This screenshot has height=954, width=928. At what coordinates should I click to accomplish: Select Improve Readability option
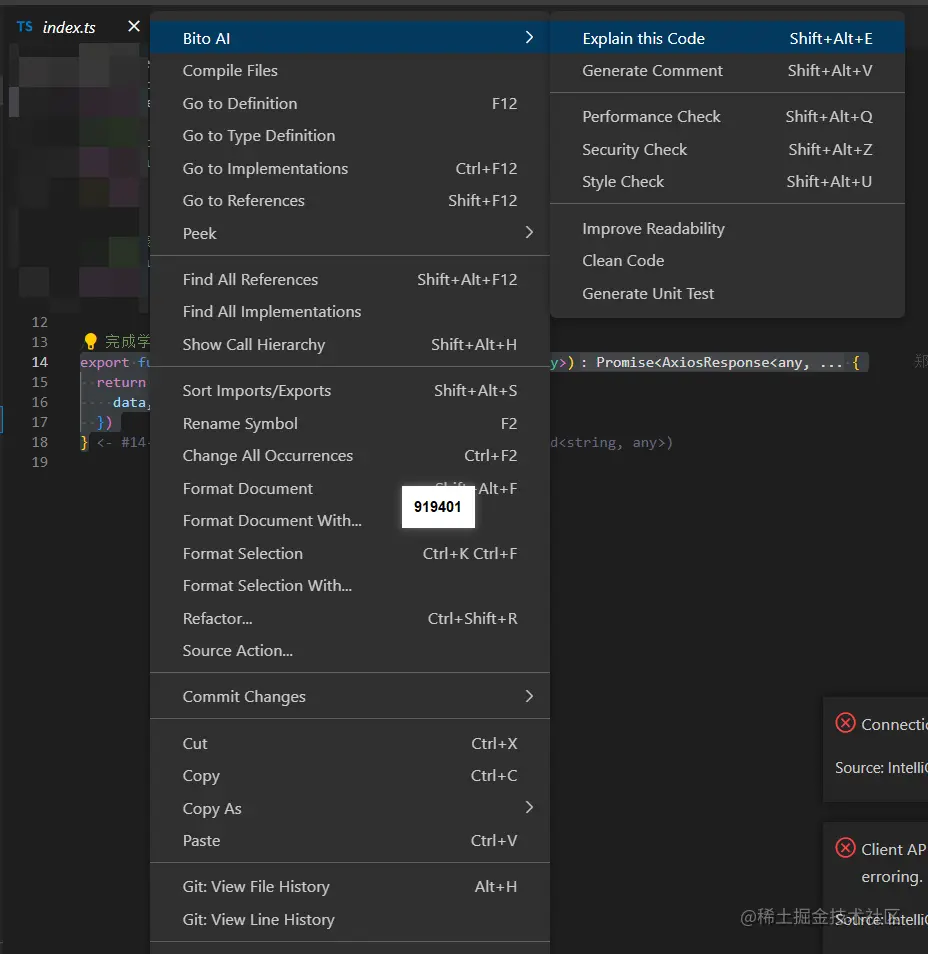coord(727,228)
